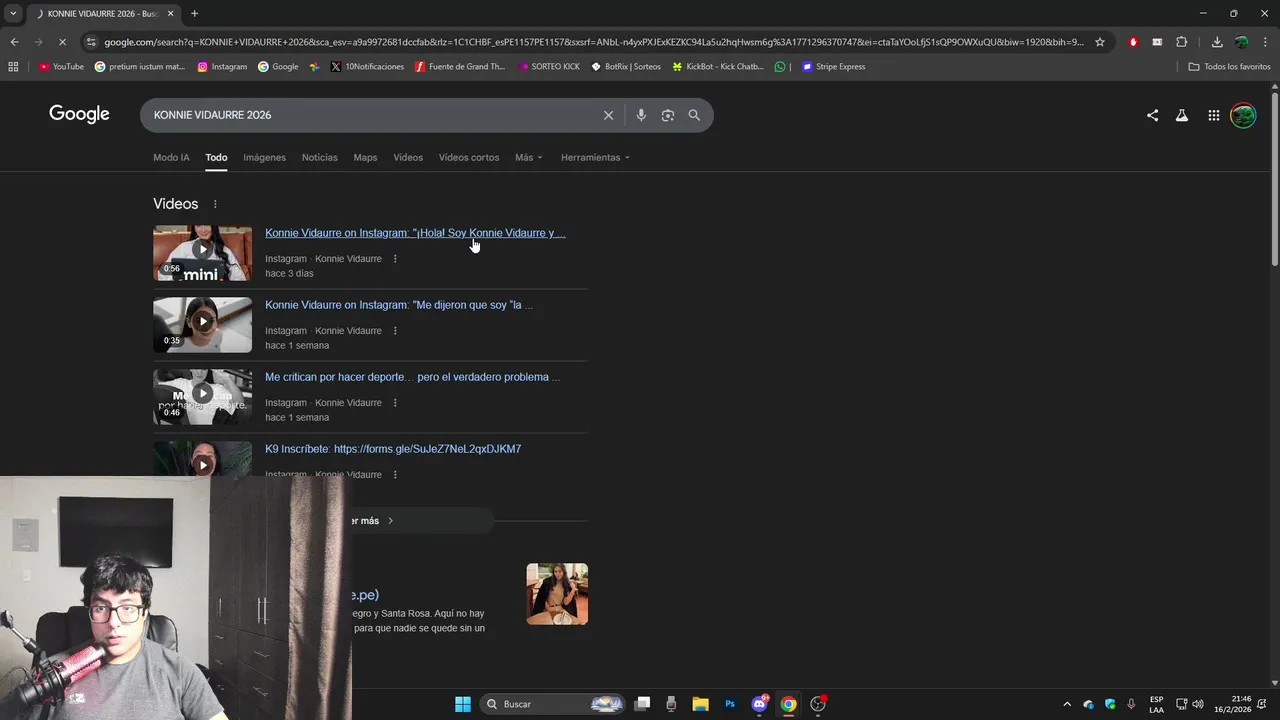Open the Google account avatar
1280x720 pixels.
click(1243, 115)
